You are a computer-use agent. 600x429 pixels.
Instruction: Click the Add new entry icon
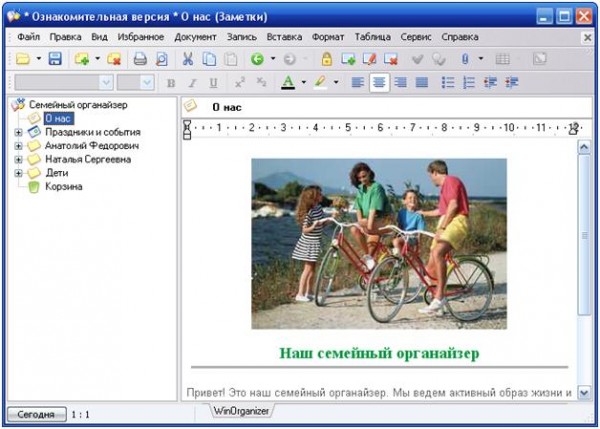point(82,59)
